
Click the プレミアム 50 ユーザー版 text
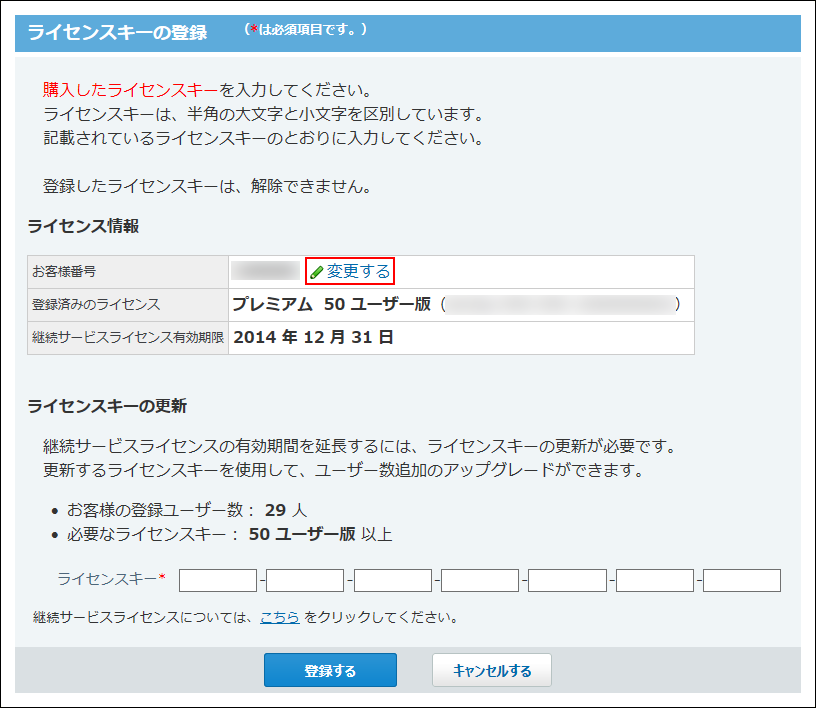pyautogui.click(x=332, y=304)
